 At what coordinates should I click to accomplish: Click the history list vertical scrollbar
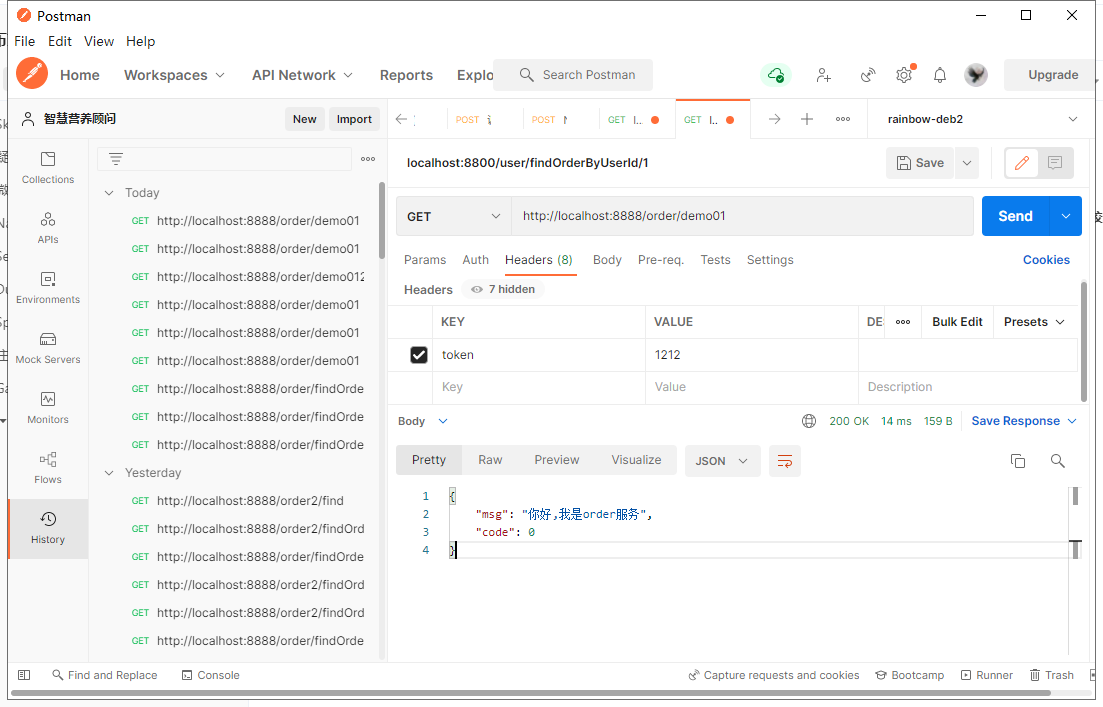[x=382, y=220]
